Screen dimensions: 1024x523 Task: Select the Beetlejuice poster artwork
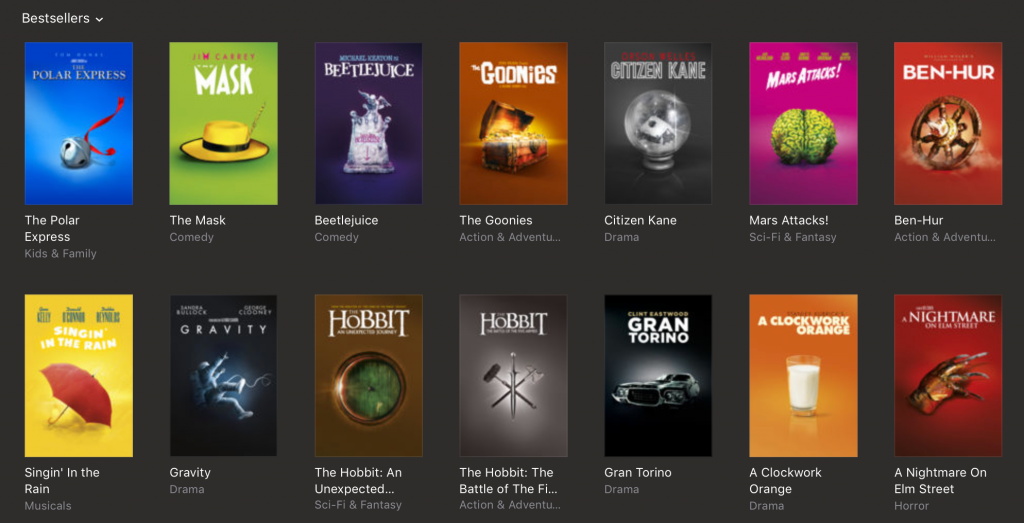click(x=368, y=123)
